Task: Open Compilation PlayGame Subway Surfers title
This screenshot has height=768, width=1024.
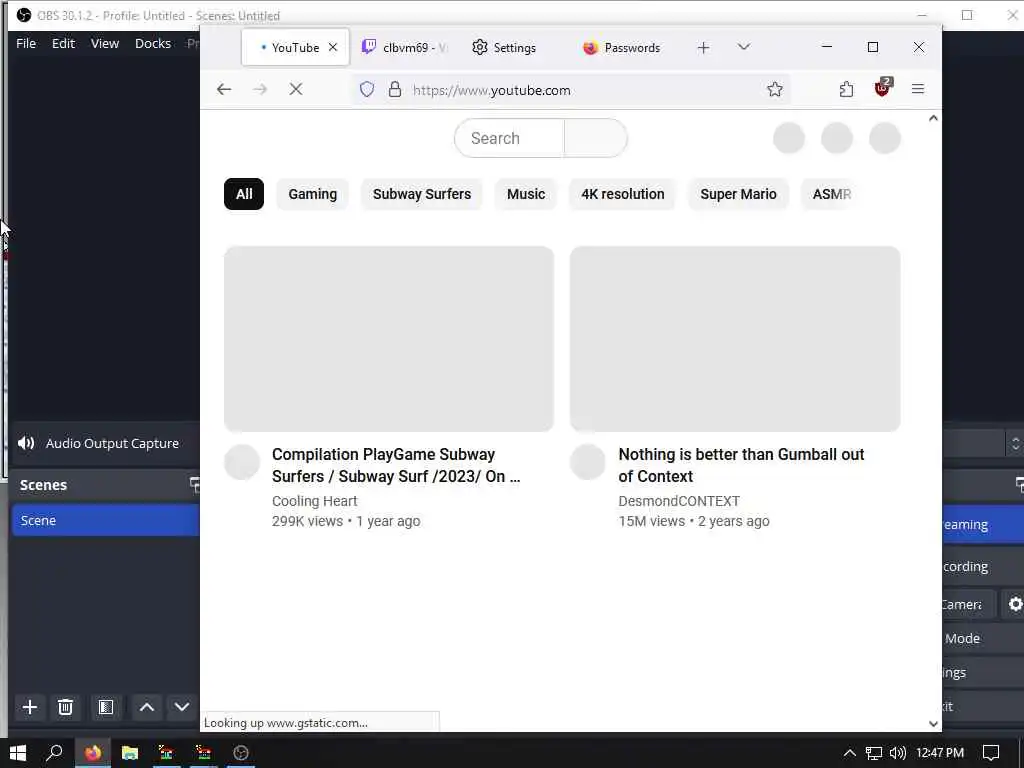Action: pyautogui.click(x=396, y=465)
